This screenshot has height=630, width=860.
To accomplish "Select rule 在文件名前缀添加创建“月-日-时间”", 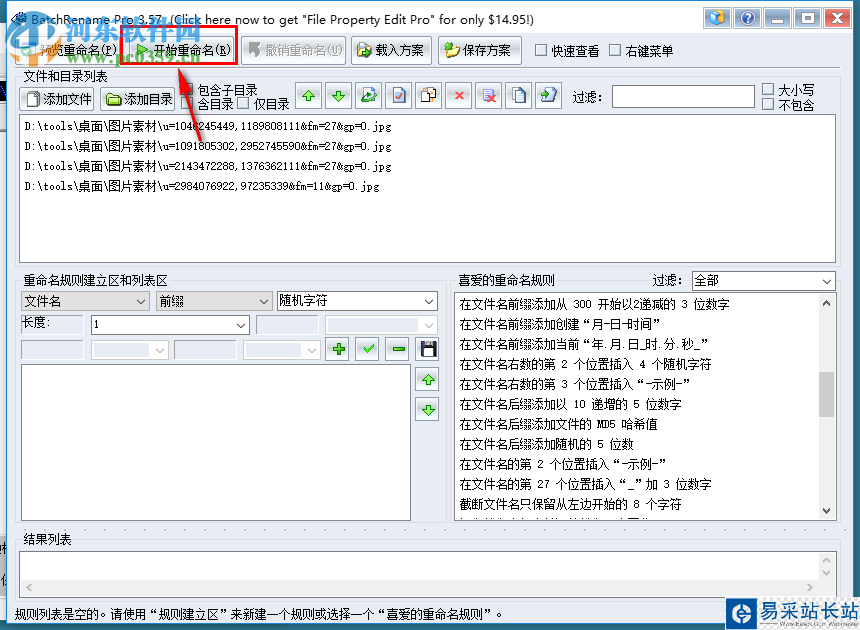I will pyautogui.click(x=559, y=324).
